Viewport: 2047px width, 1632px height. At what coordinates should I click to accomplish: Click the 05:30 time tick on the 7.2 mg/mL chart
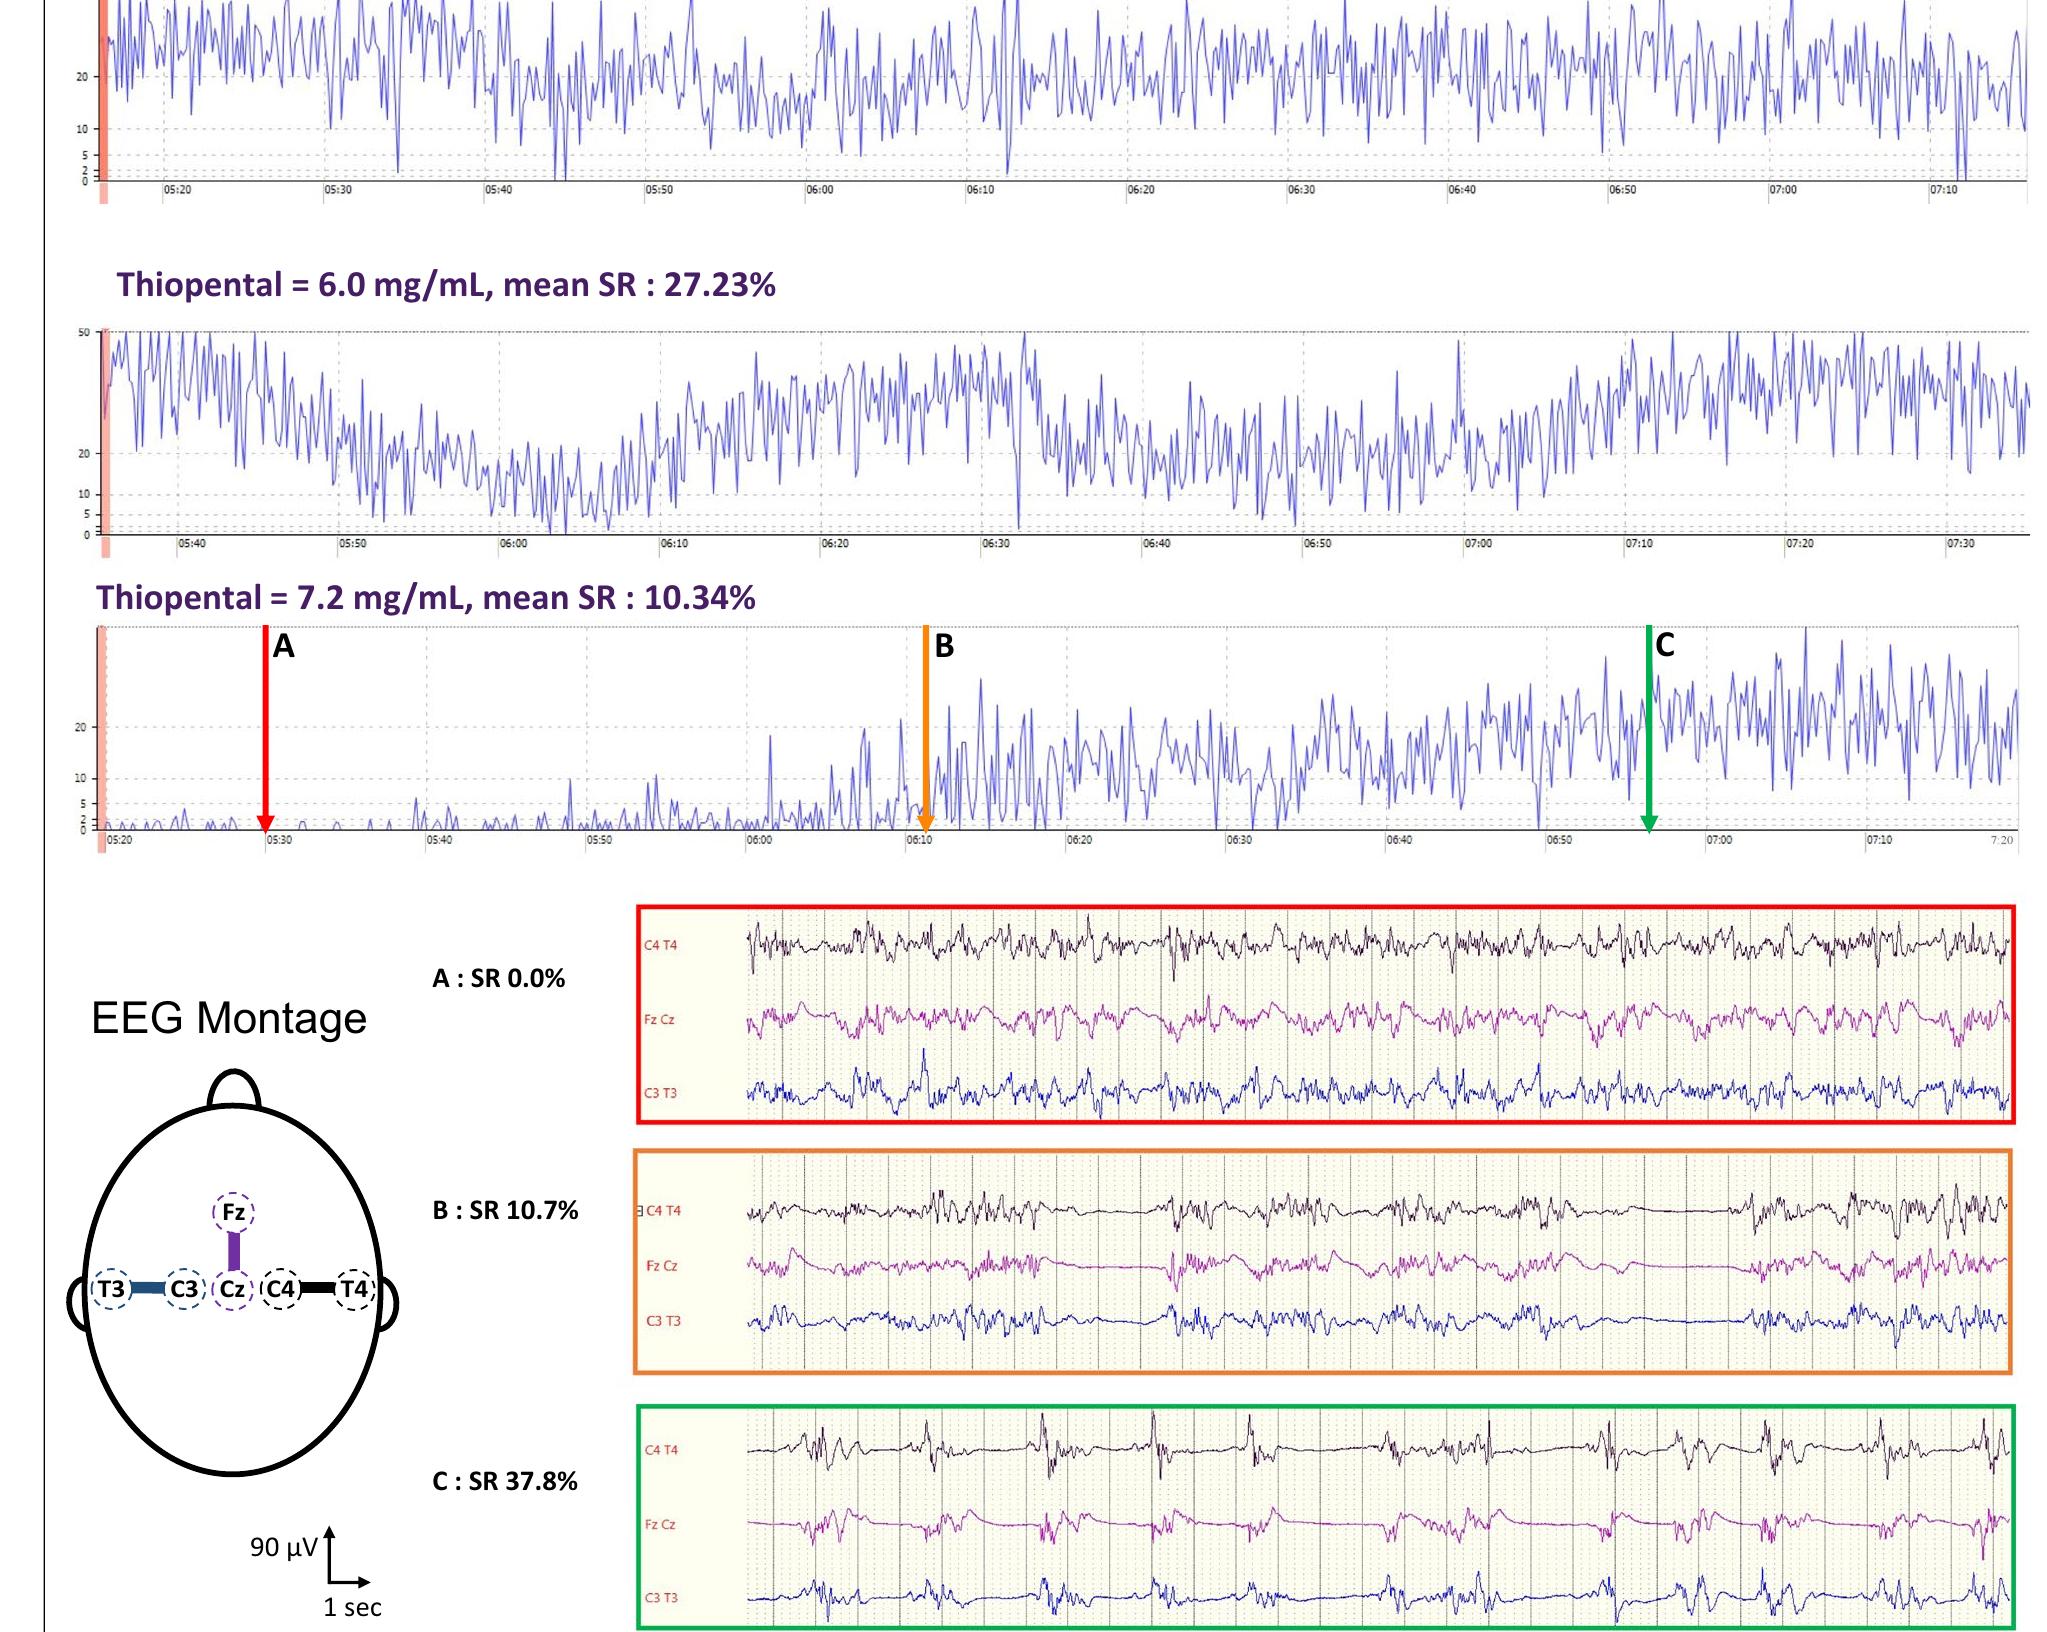(x=279, y=840)
